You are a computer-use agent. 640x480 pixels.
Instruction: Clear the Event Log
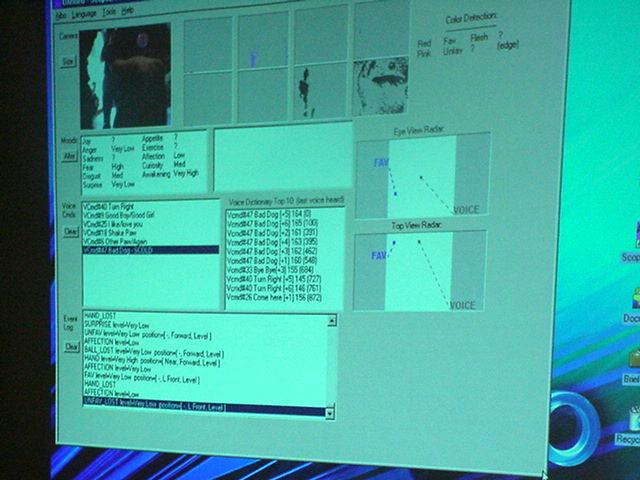pyautogui.click(x=72, y=347)
